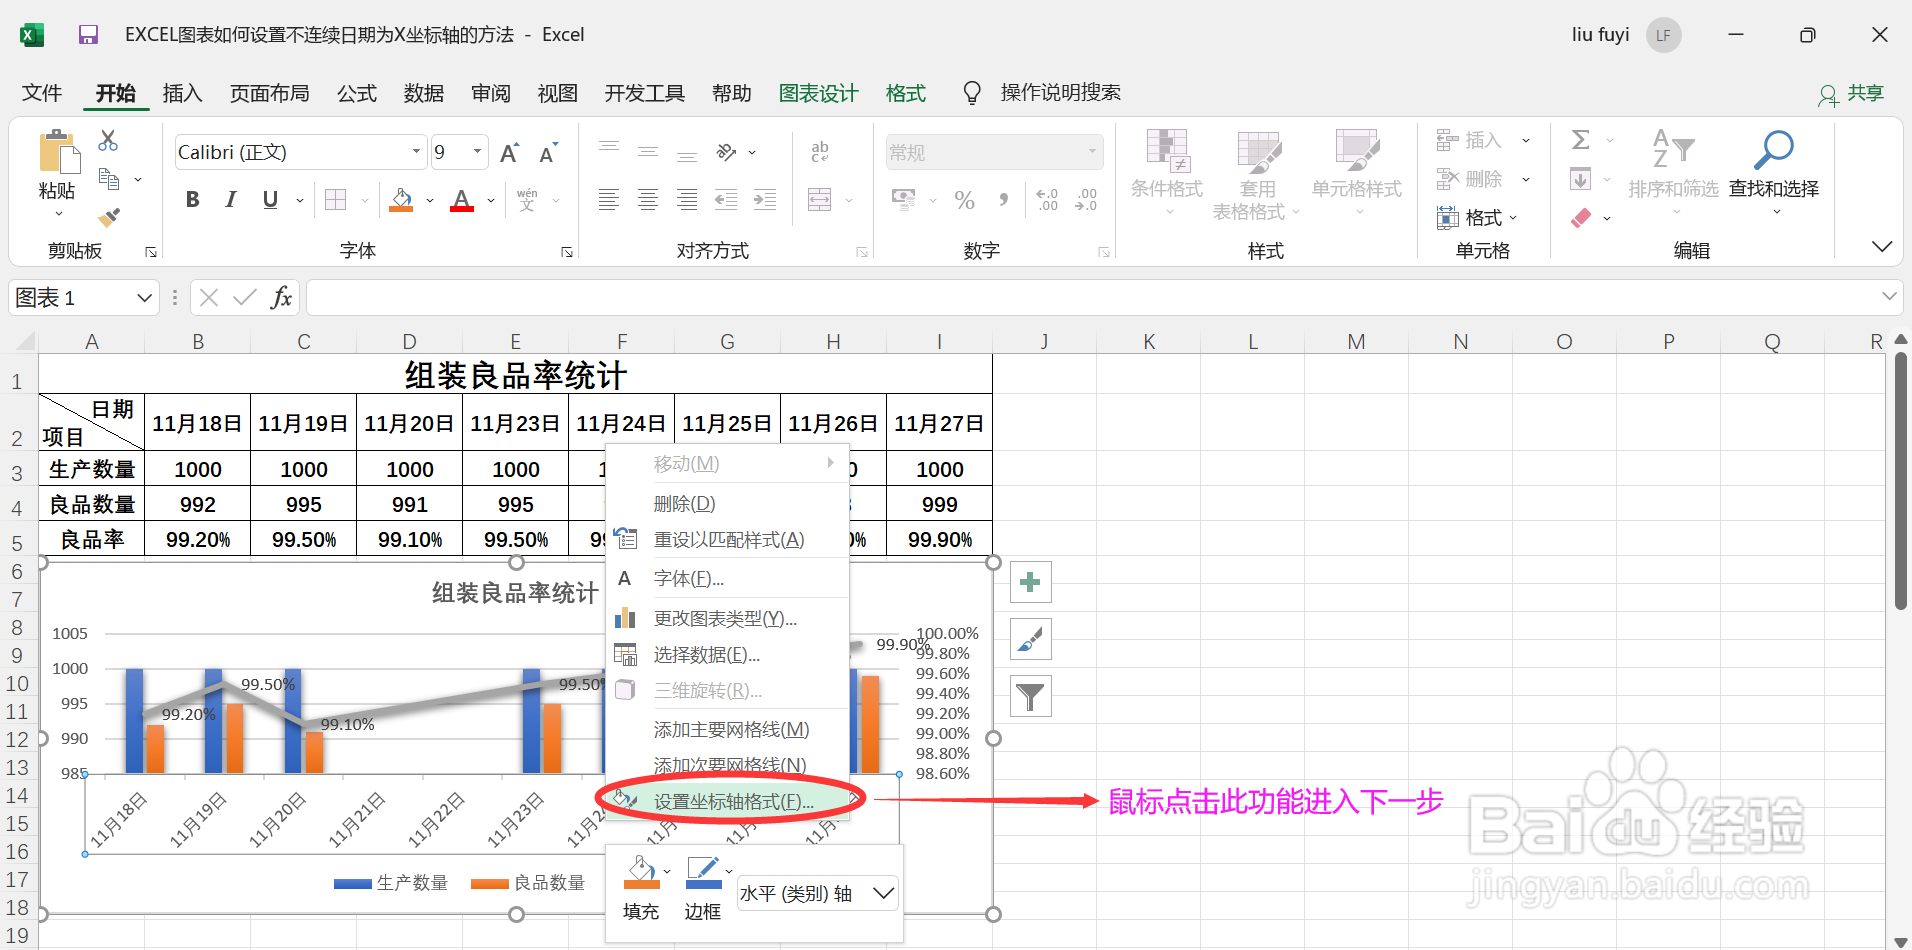Click the Decrease Decimal icon
Viewport: 1912px width, 950px height.
point(1086,200)
